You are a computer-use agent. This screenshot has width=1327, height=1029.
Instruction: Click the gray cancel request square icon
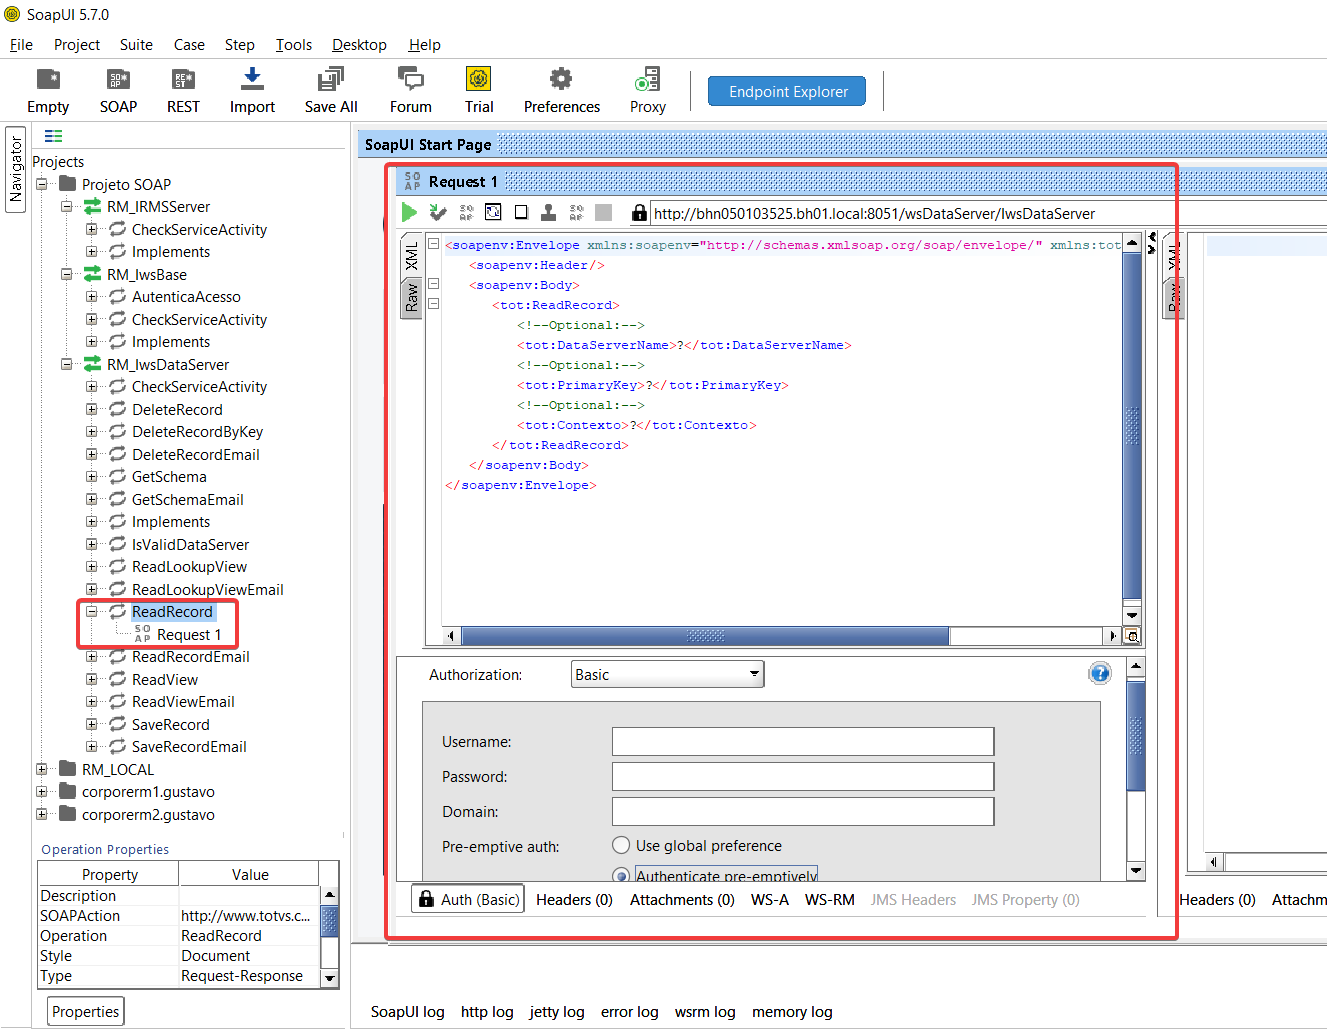(x=603, y=212)
